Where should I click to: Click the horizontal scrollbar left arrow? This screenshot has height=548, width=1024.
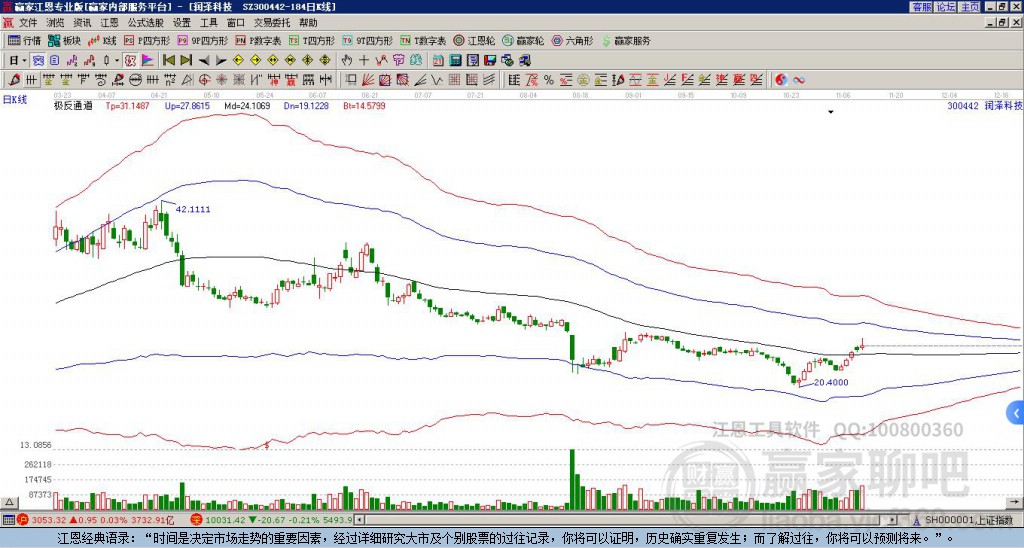coord(359,520)
